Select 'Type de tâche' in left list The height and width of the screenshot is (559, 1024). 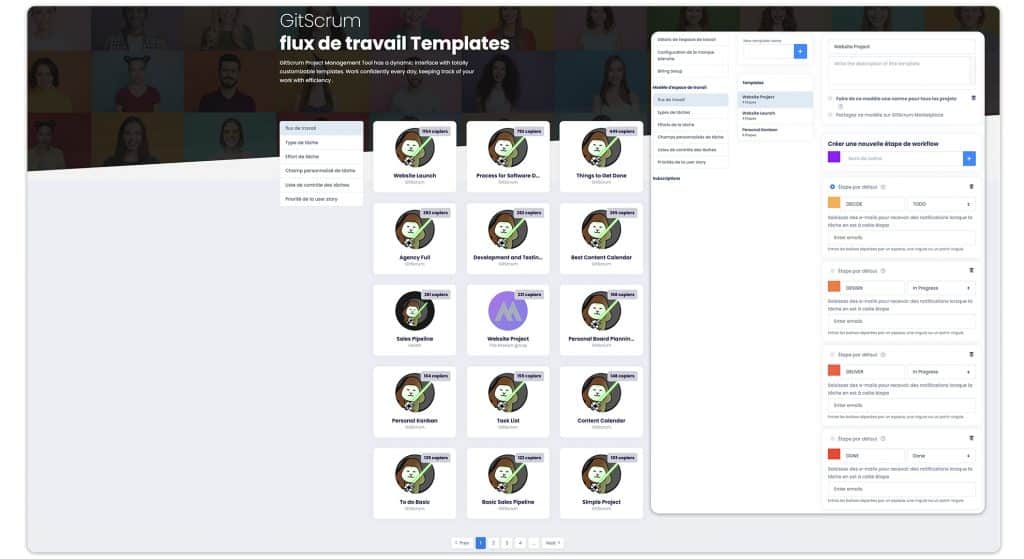click(321, 142)
